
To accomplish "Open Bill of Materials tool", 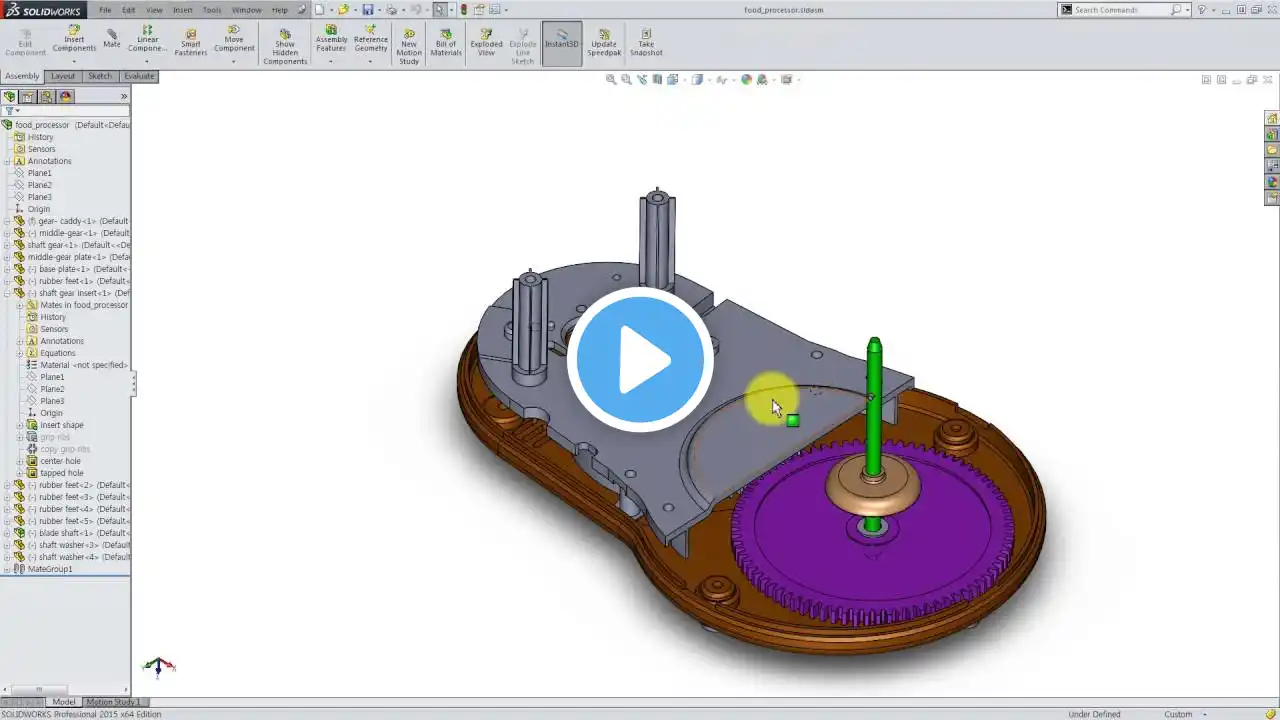I will point(446,42).
